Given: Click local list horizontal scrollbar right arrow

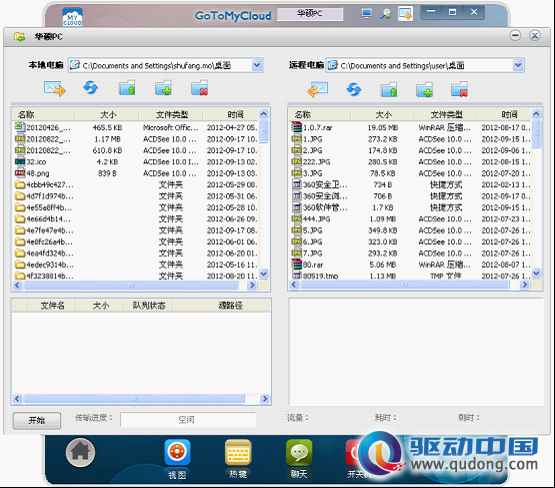Looking at the screenshot, I should (252, 285).
